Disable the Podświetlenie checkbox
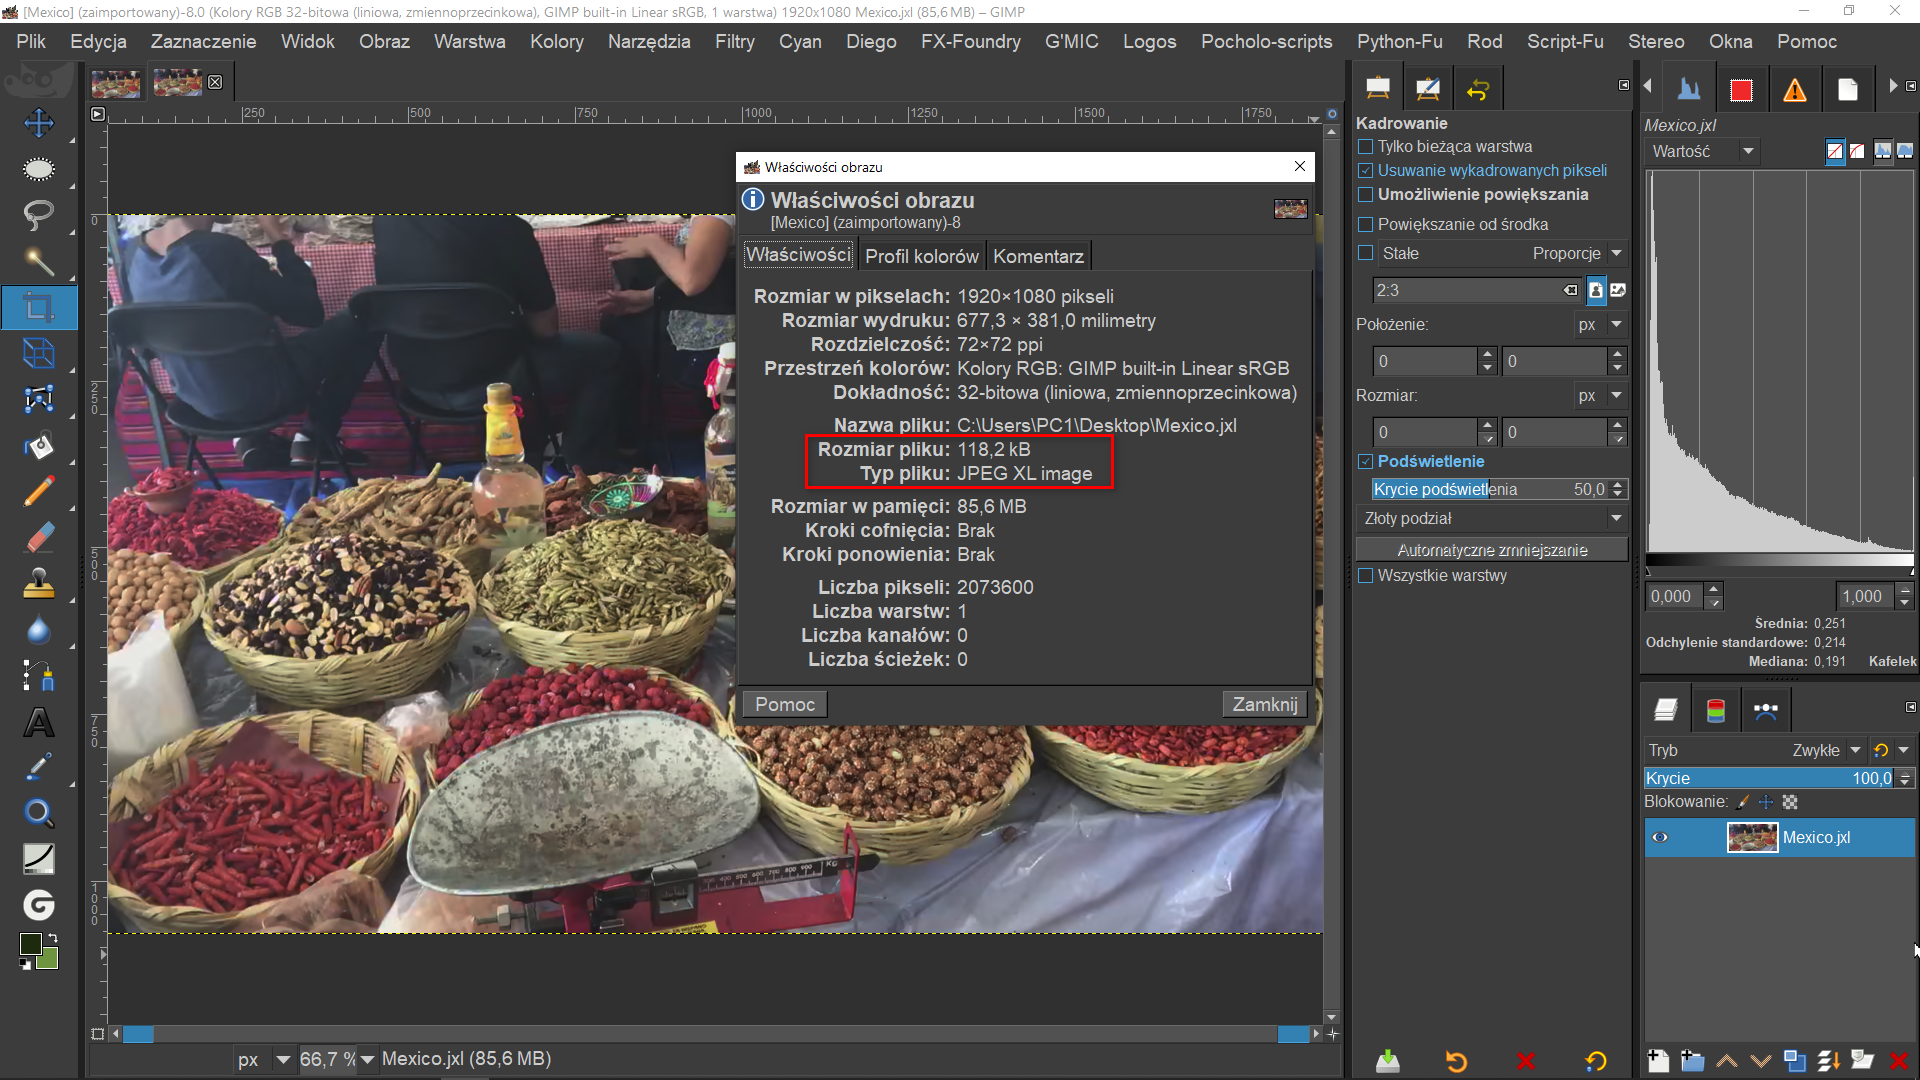The image size is (1920, 1080). 1365,462
